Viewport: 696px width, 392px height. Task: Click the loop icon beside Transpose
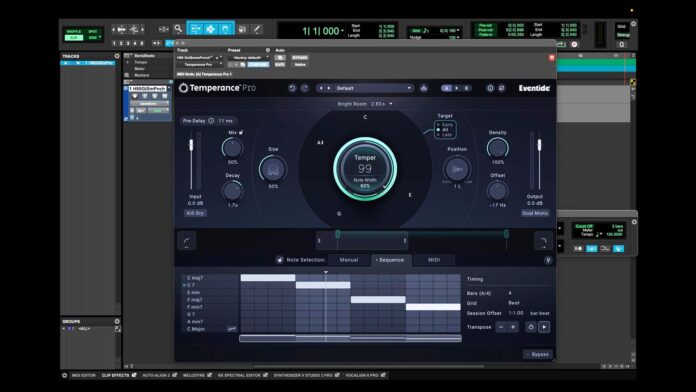[x=531, y=327]
